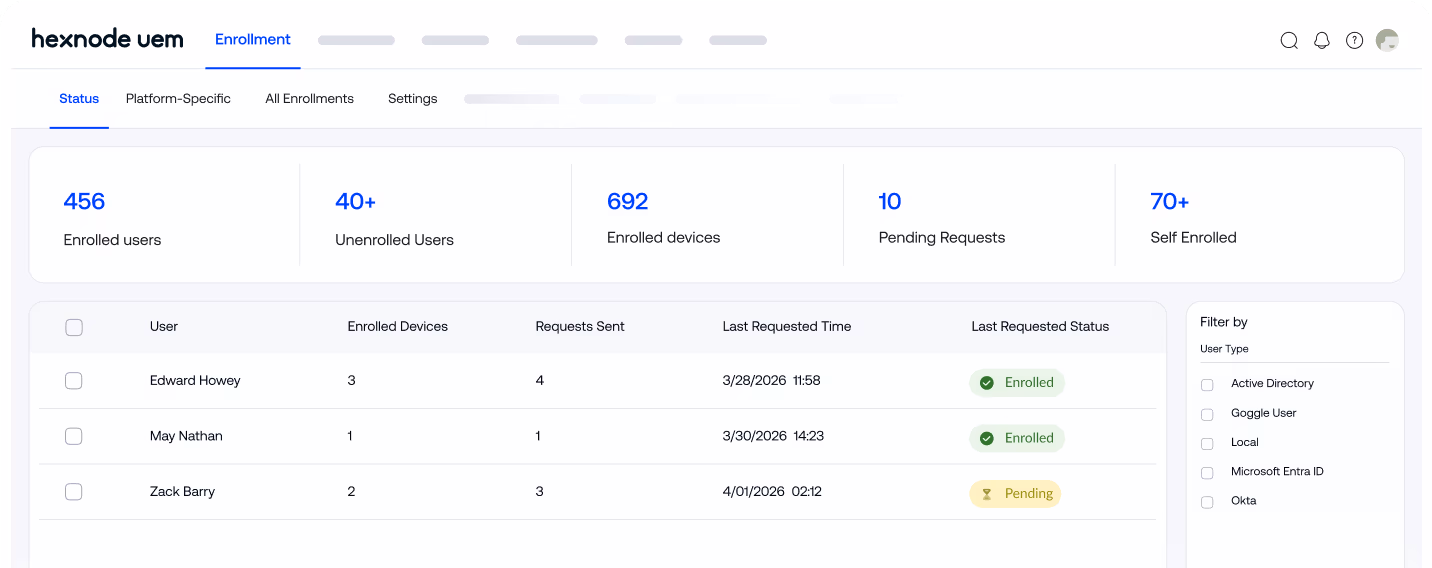The height and width of the screenshot is (568, 1432).
Task: Click the time 4/01/2026 02:12
Action: point(772,492)
